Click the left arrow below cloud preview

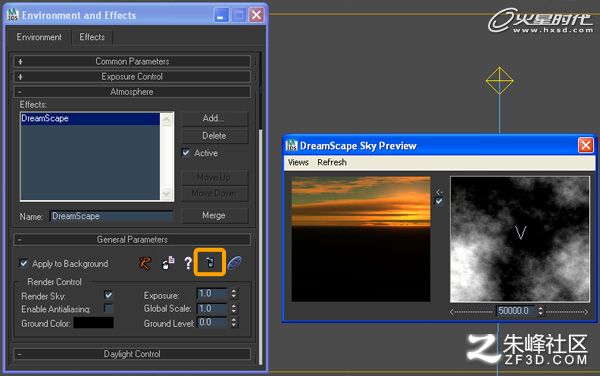coord(452,312)
